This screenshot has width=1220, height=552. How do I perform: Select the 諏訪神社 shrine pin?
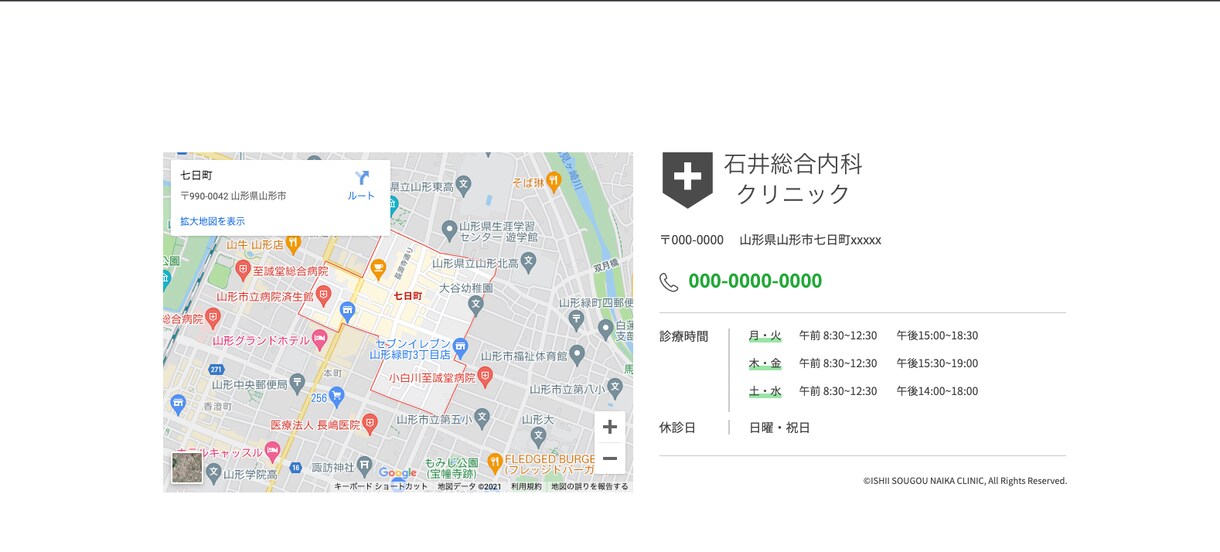[364, 466]
